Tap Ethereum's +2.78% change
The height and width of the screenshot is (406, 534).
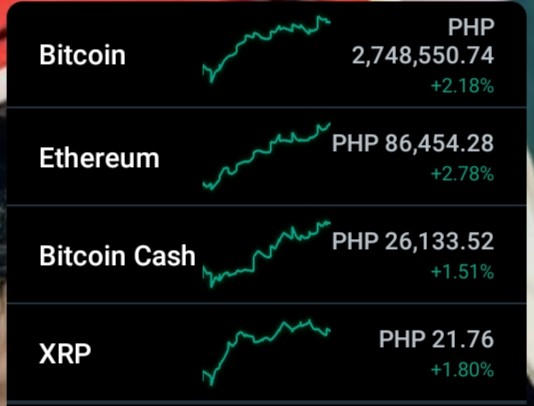(462, 174)
